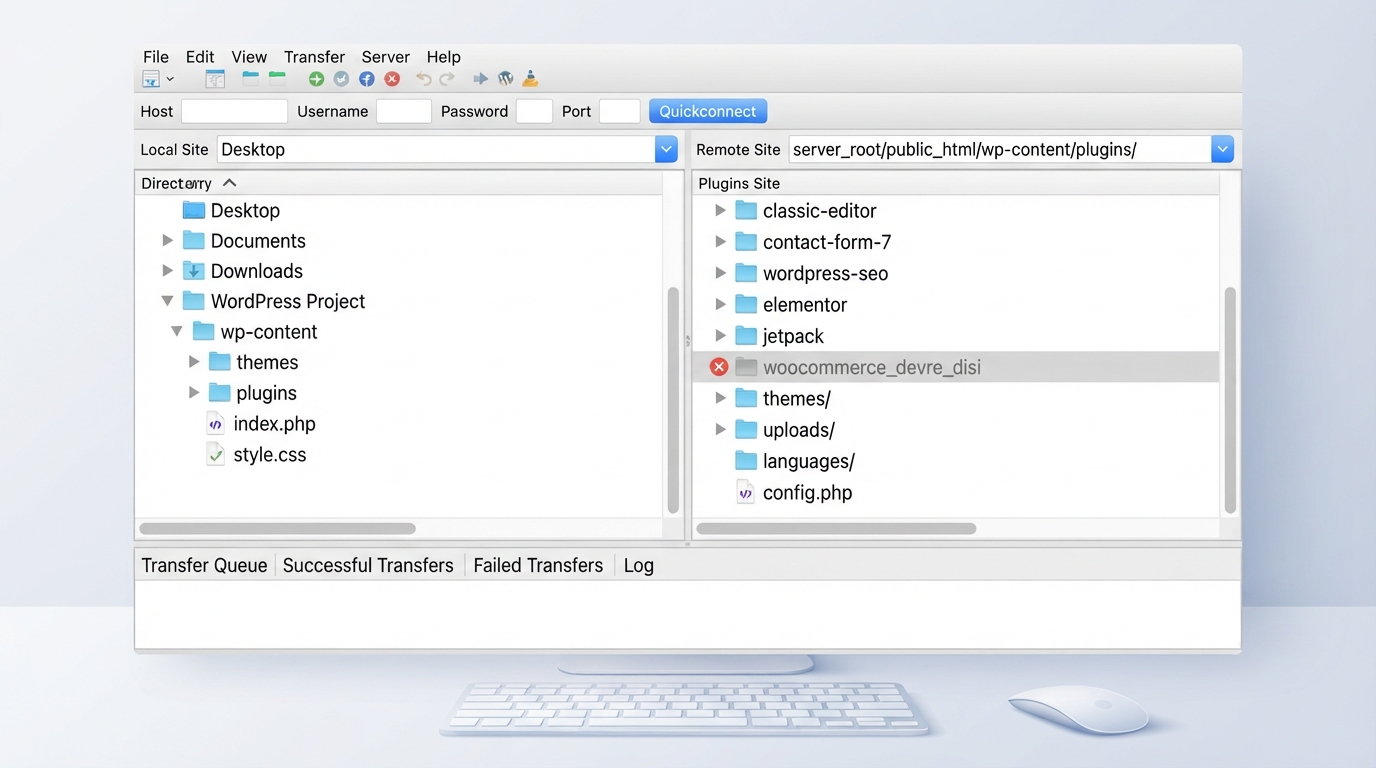Expand the Documents folder
The width and height of the screenshot is (1376, 768).
[167, 241]
